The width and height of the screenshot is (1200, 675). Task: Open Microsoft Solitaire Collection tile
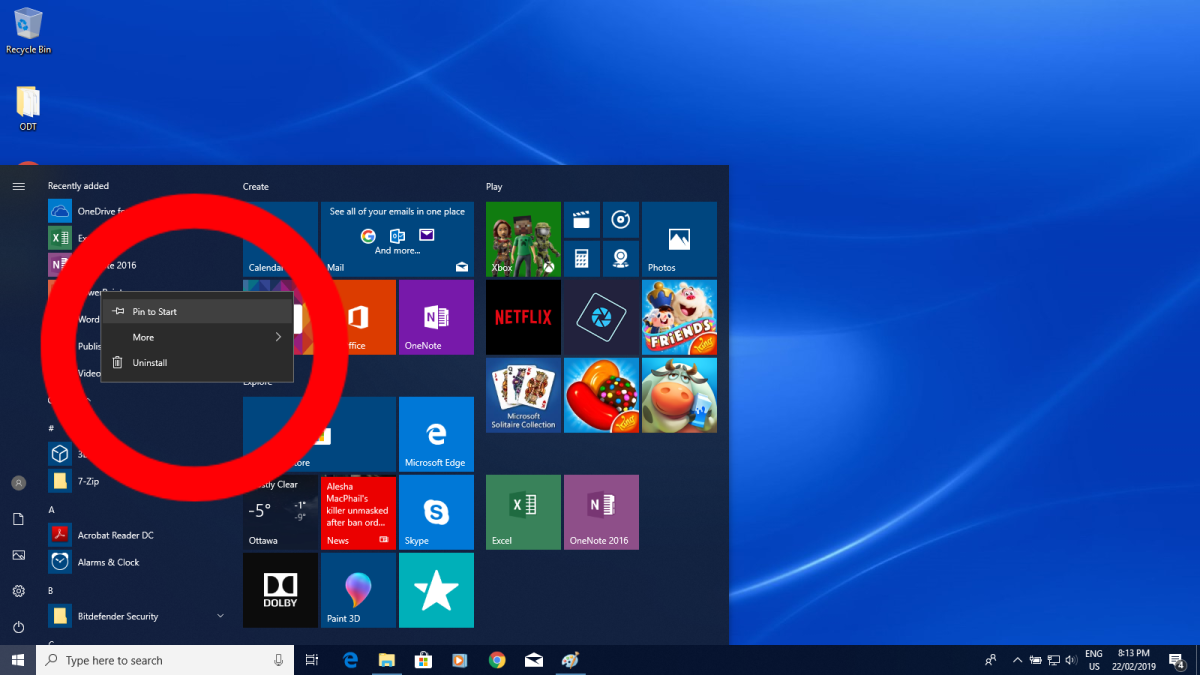tap(522, 395)
